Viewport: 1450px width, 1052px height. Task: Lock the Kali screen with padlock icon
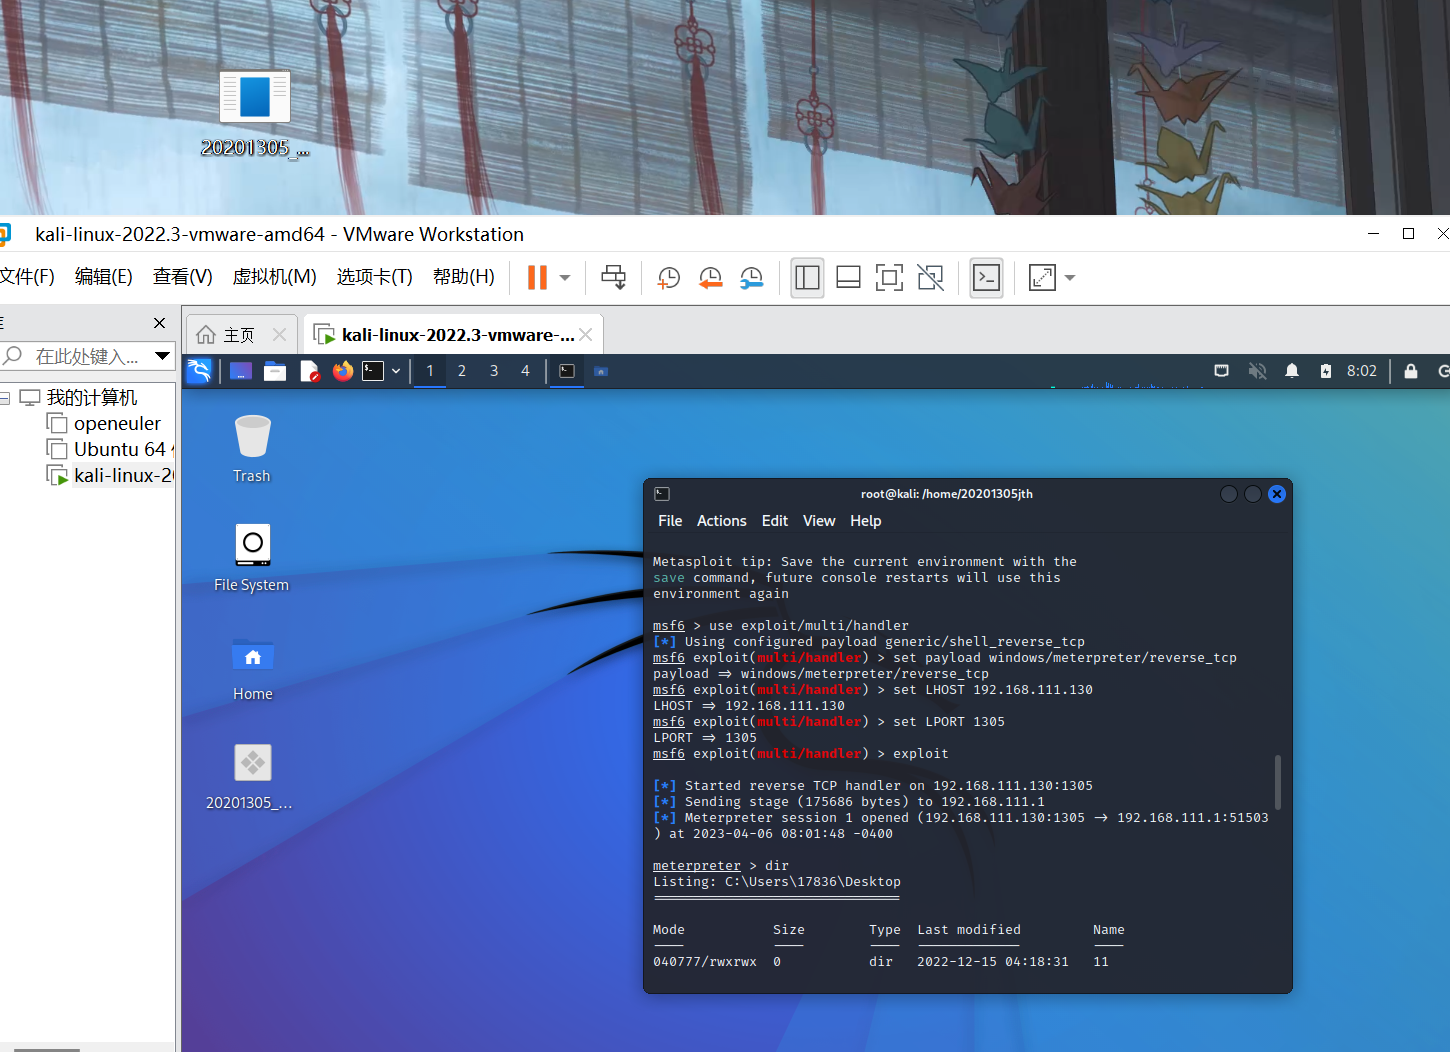pyautogui.click(x=1411, y=371)
